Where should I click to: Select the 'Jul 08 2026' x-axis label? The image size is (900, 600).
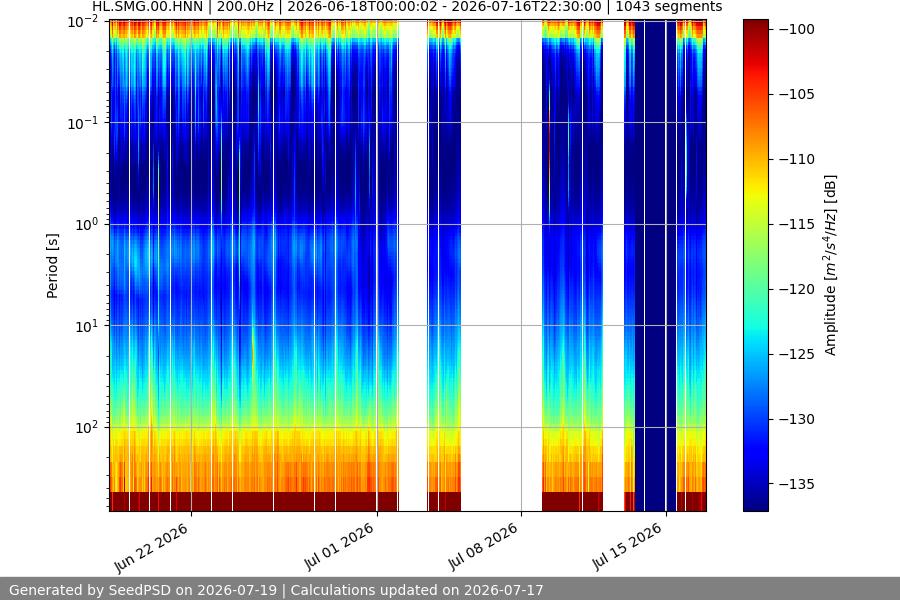[x=484, y=547]
